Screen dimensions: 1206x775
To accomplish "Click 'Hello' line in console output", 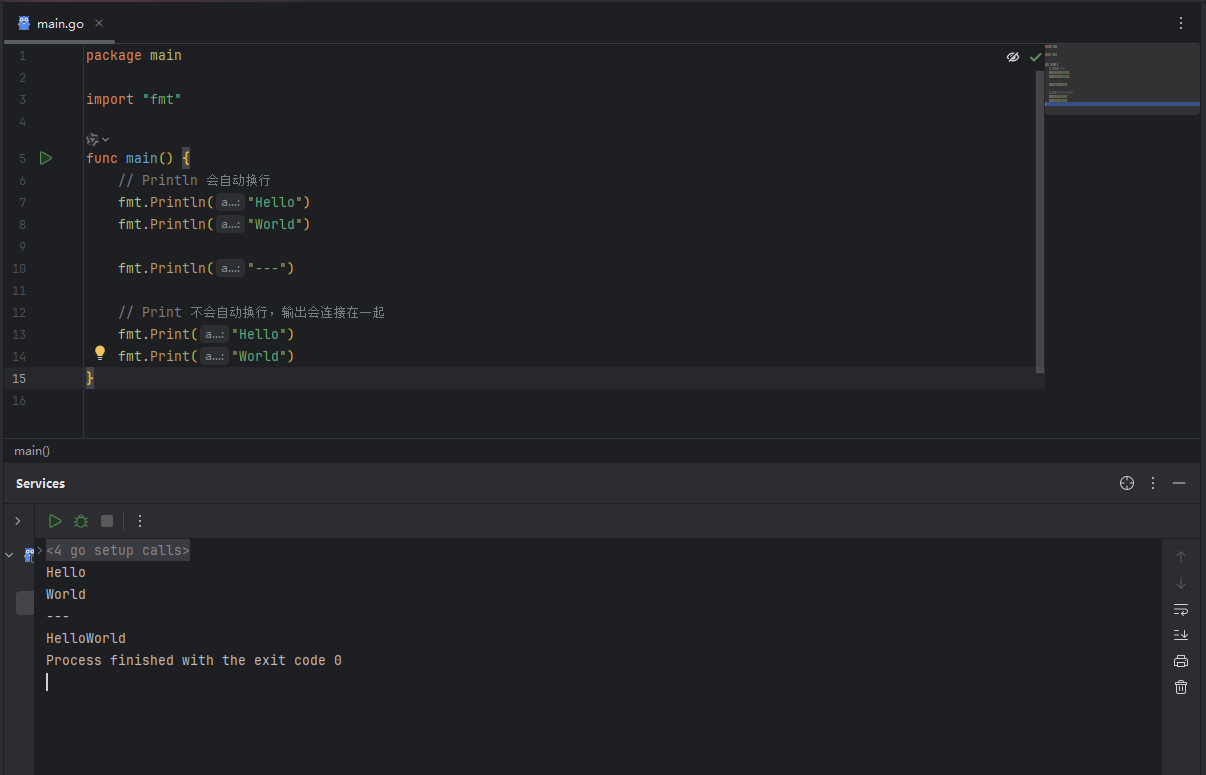I will click(x=66, y=572).
